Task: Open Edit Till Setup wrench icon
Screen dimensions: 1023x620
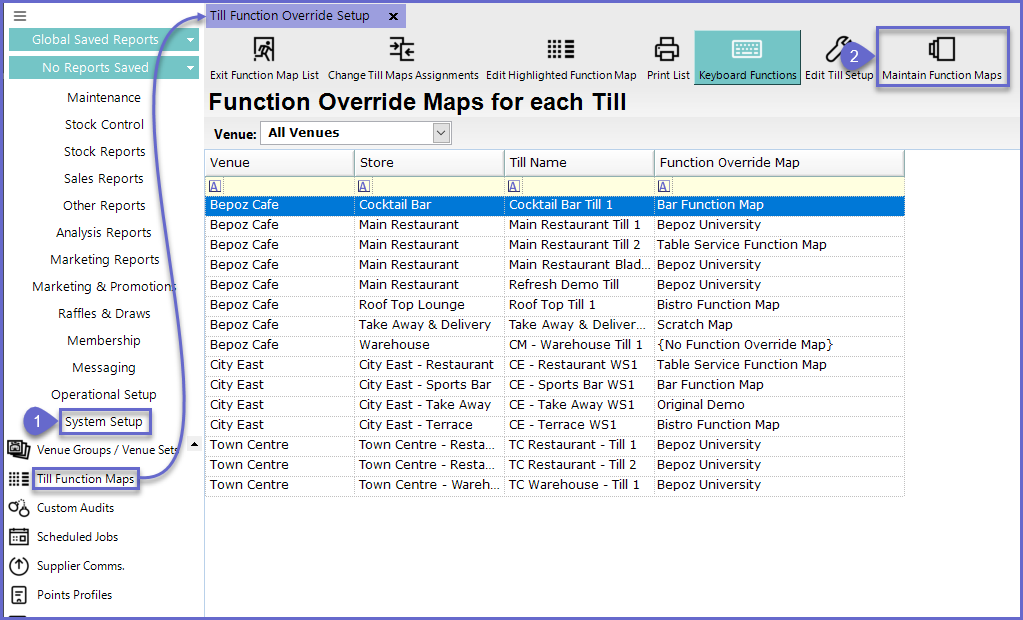Action: (838, 50)
